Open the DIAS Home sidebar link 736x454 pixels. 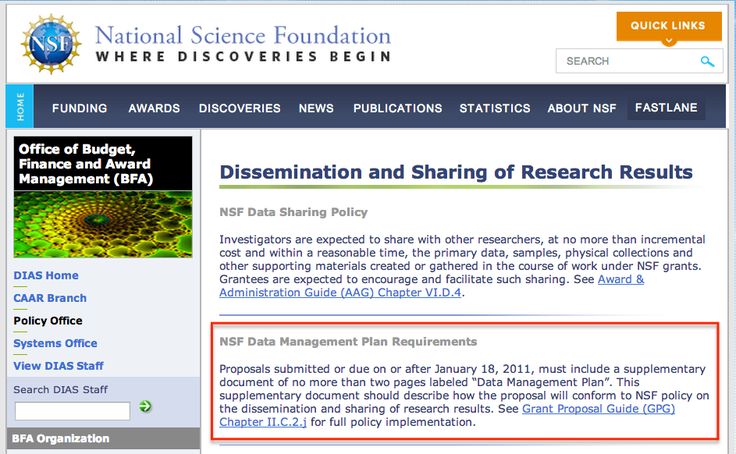pyautogui.click(x=46, y=276)
